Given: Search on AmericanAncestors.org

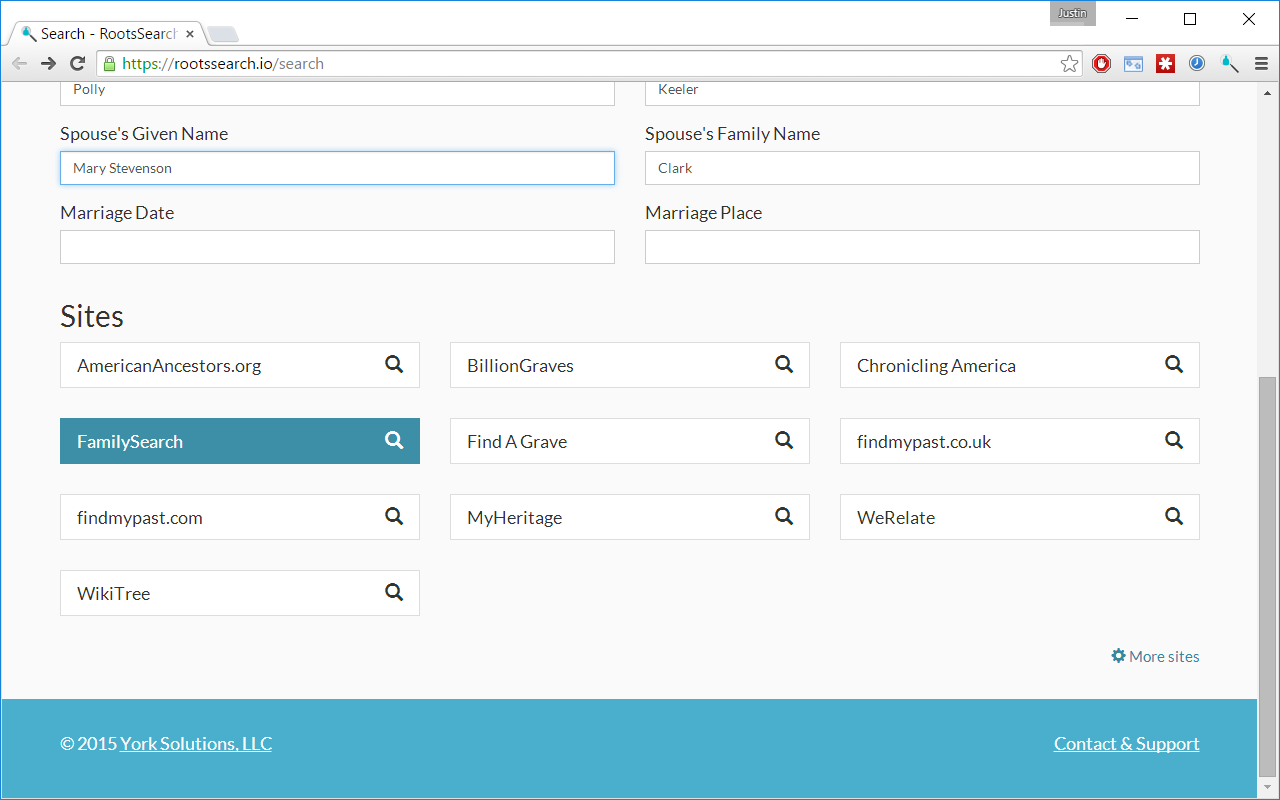Looking at the screenshot, I should pyautogui.click(x=240, y=365).
